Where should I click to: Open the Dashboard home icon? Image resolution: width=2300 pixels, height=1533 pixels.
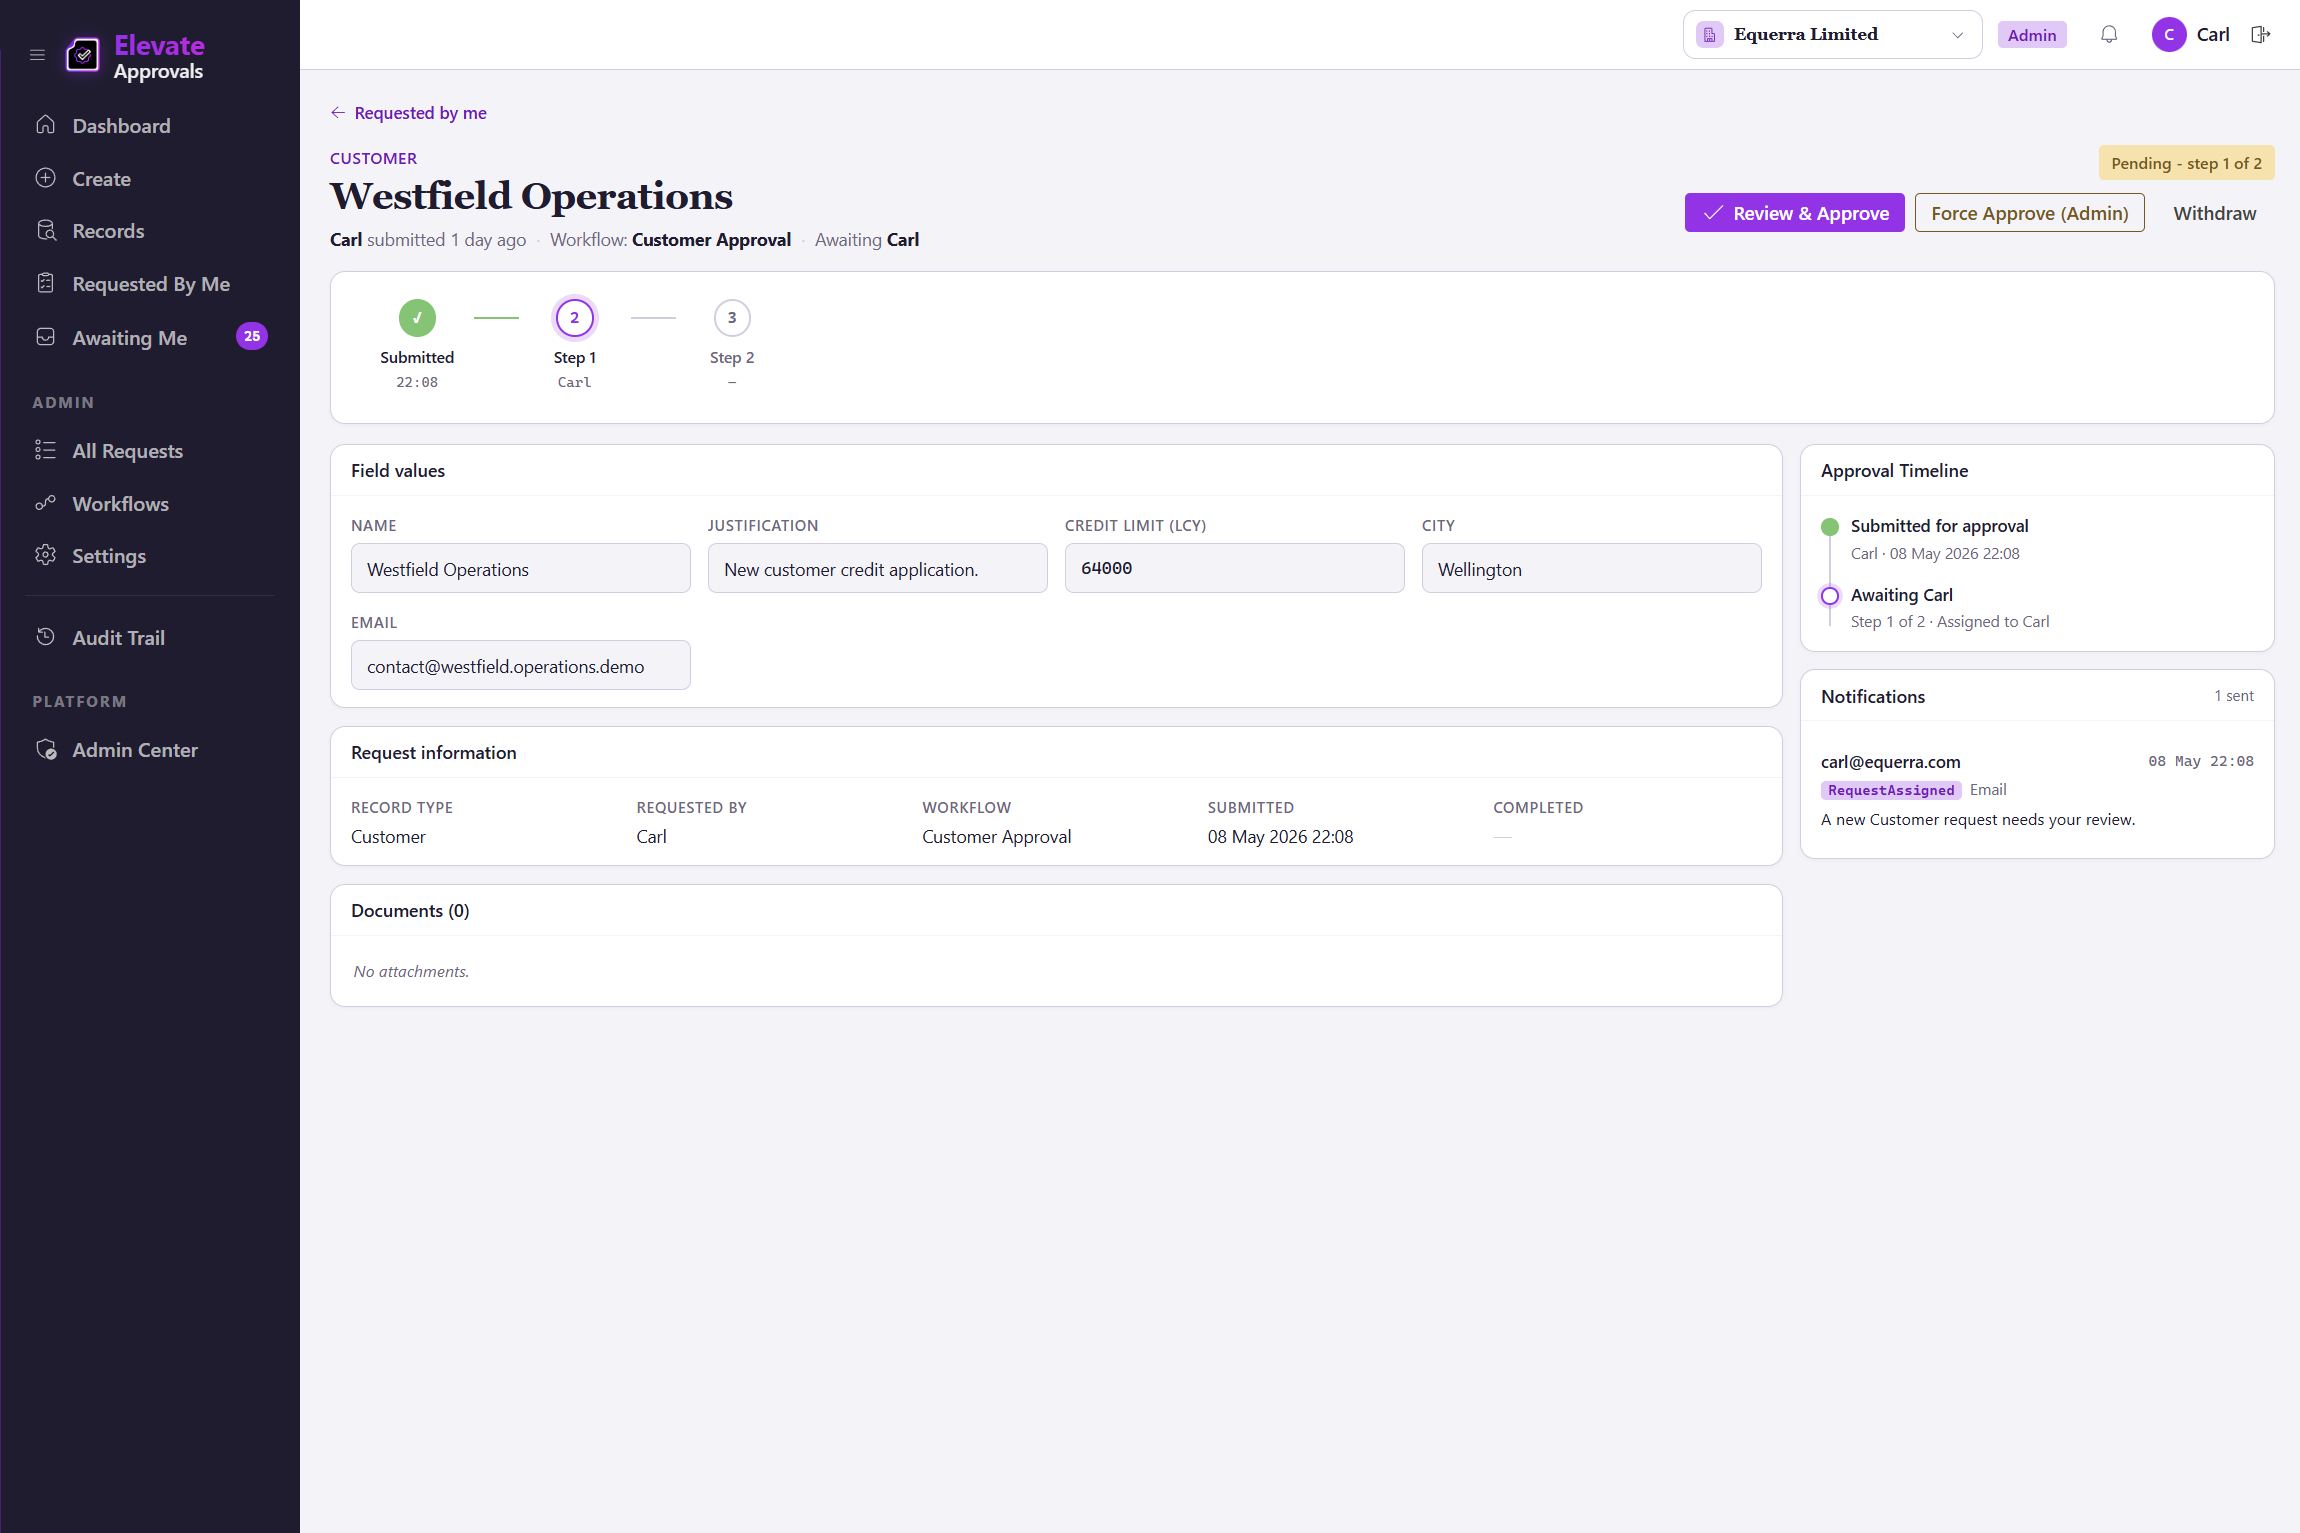46,125
